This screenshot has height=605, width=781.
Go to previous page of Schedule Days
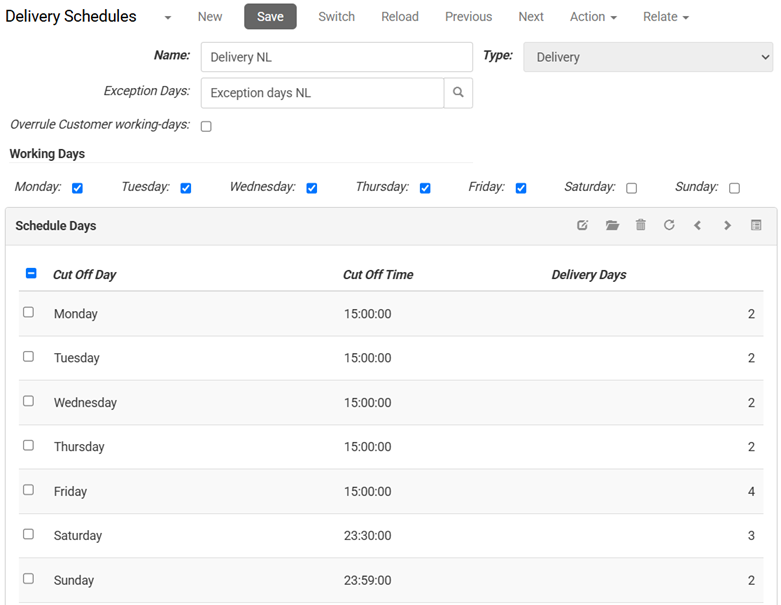click(x=698, y=226)
